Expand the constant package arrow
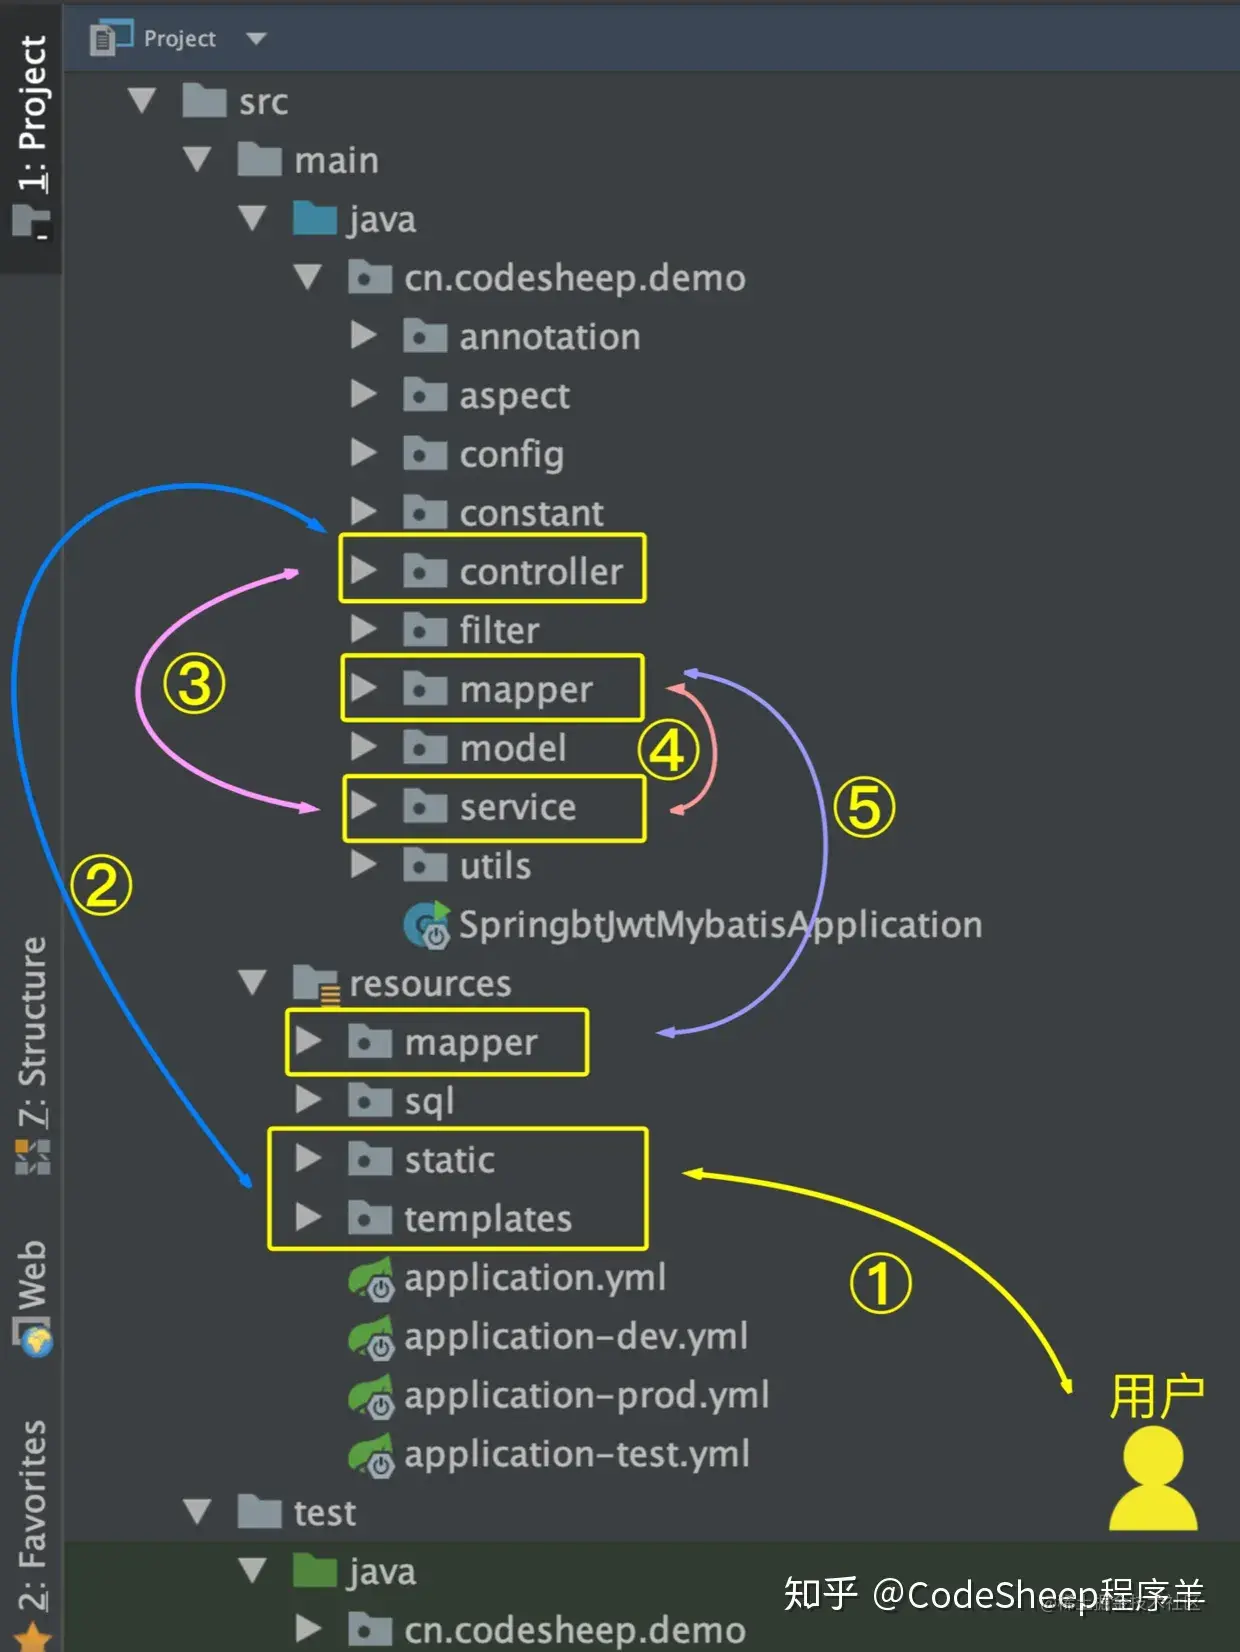This screenshot has height=1652, width=1240. point(364,513)
